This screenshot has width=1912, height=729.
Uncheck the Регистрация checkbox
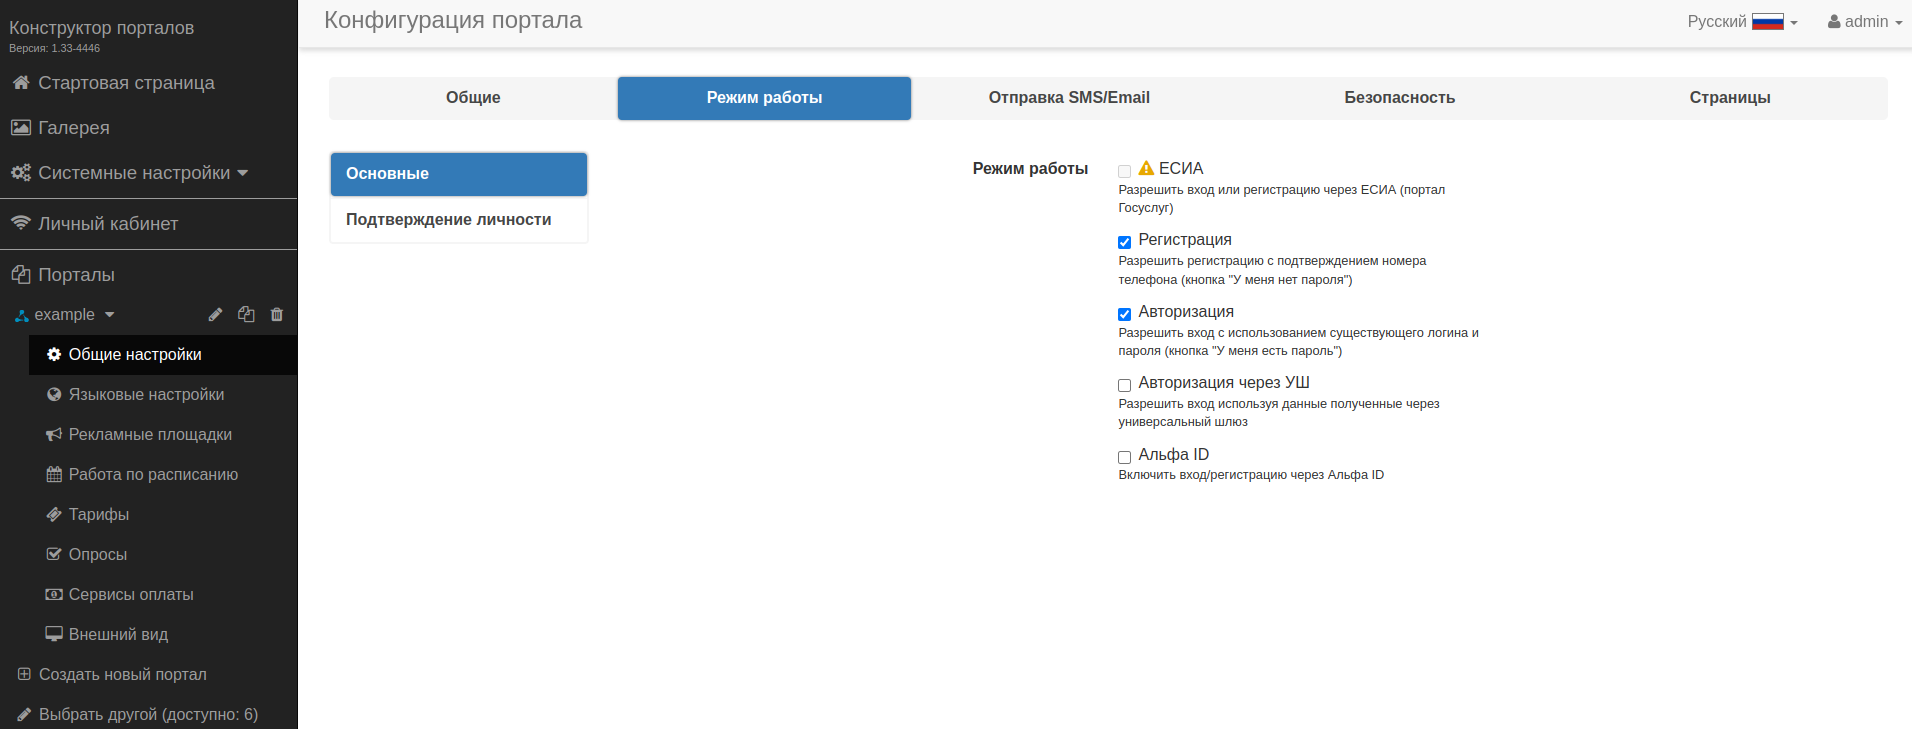(x=1124, y=242)
